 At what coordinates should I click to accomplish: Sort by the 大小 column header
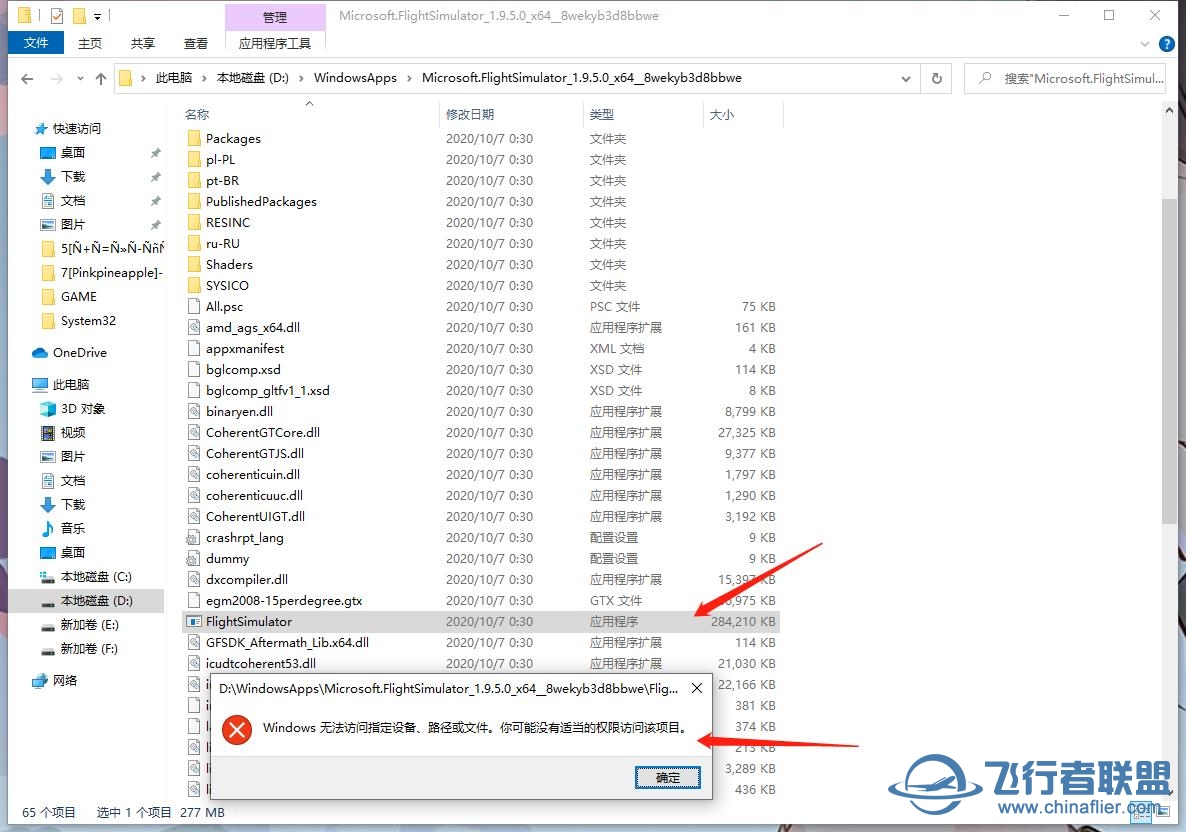(722, 114)
